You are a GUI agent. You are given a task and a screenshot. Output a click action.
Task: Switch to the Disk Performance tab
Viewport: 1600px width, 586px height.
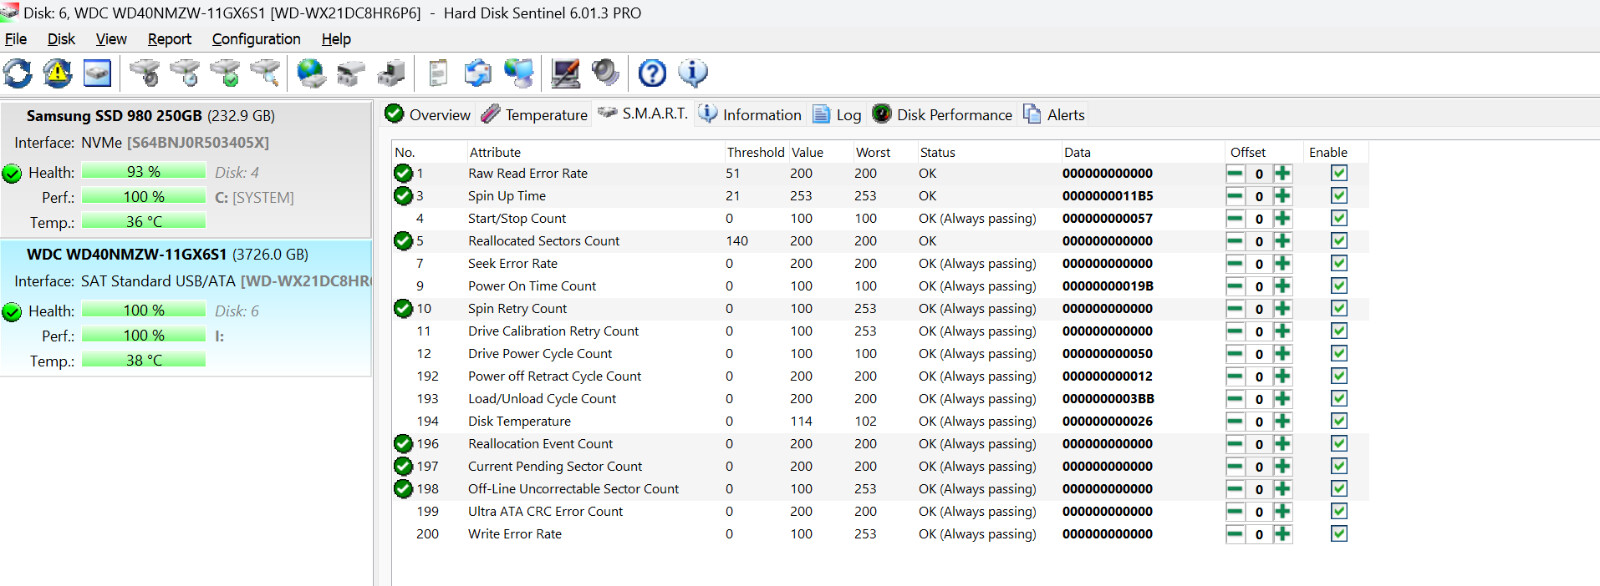pyautogui.click(x=942, y=115)
